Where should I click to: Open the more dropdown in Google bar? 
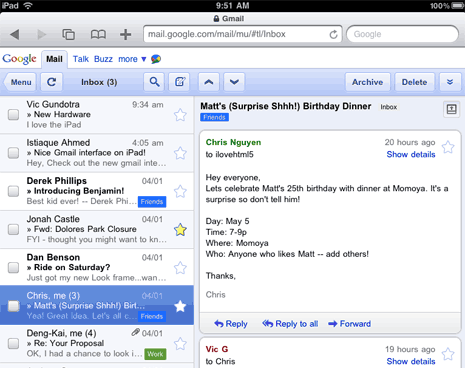pos(132,59)
